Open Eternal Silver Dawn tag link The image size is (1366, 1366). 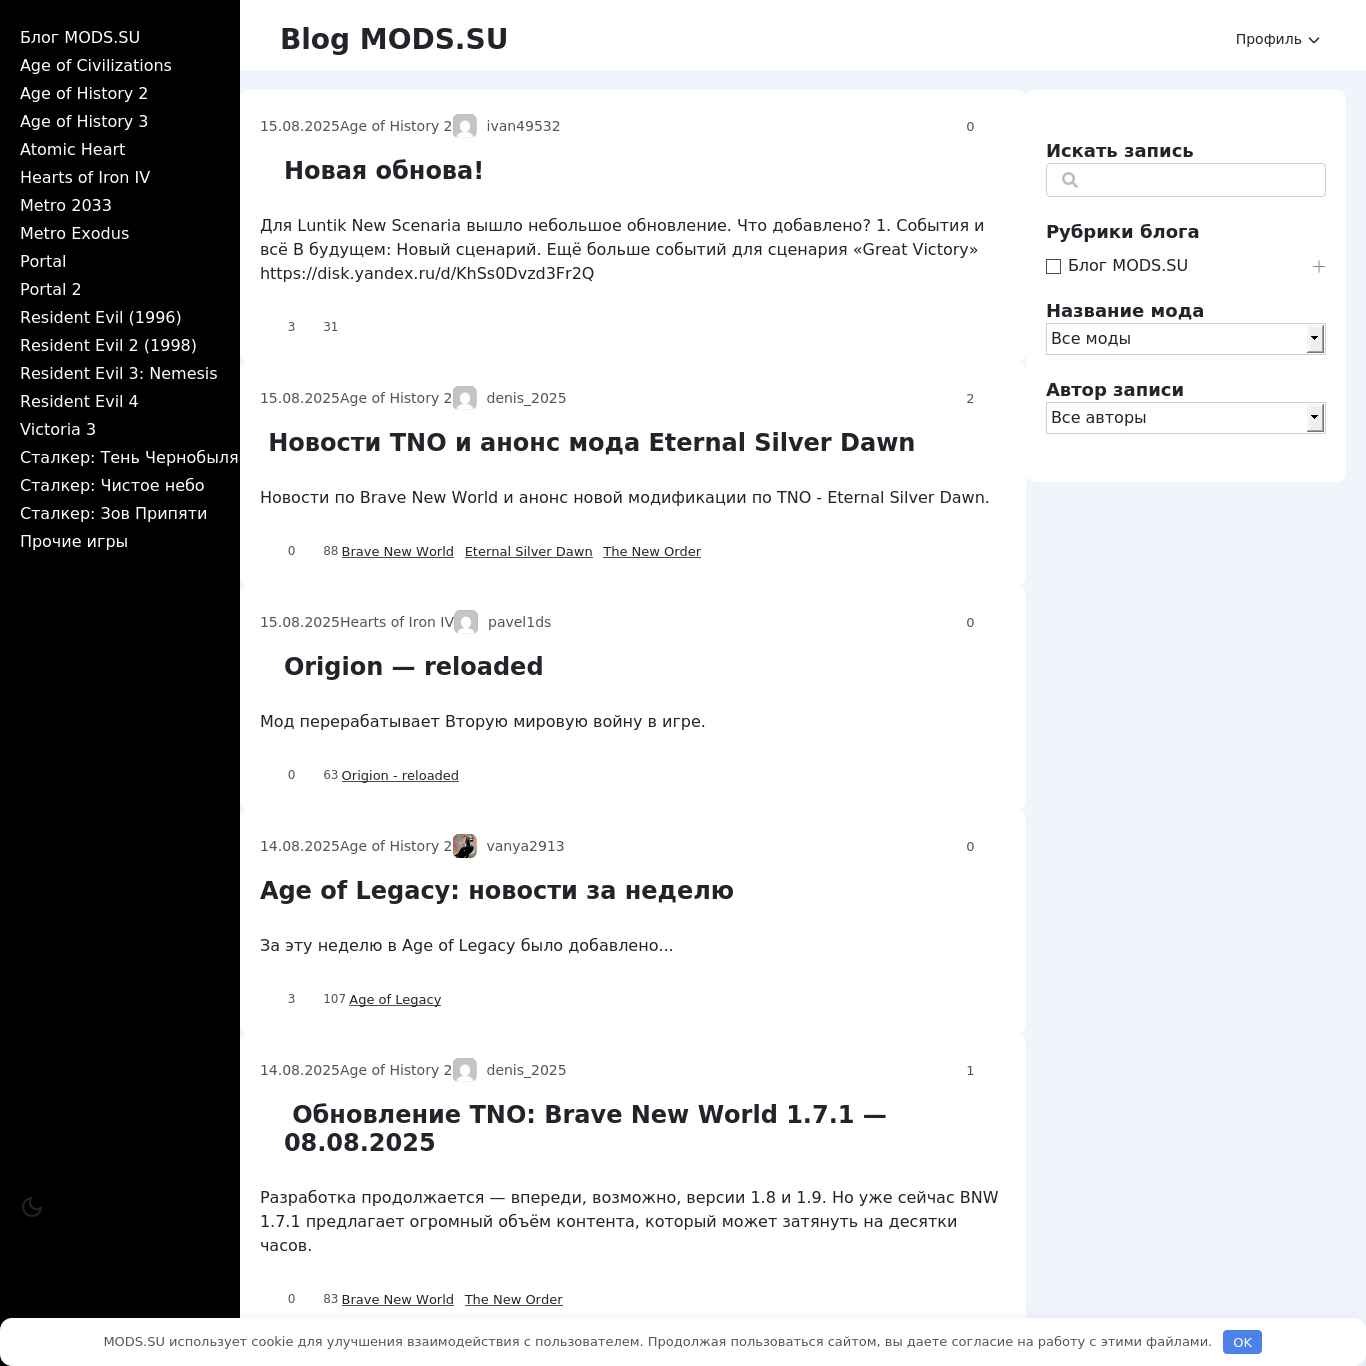(x=528, y=551)
